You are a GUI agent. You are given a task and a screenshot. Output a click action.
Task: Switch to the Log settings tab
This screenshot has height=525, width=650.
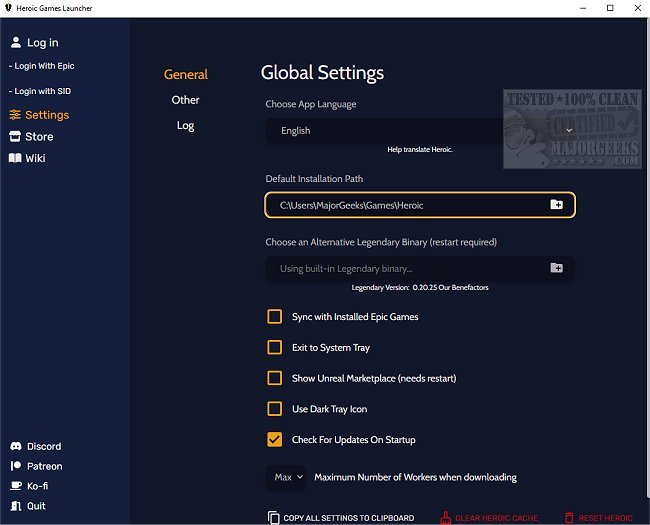pos(185,126)
